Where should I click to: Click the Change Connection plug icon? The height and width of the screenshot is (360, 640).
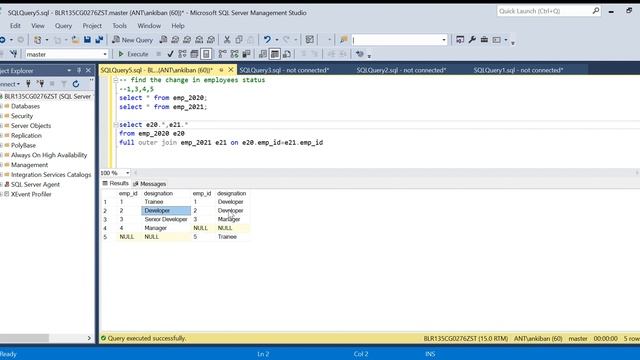click(13, 54)
